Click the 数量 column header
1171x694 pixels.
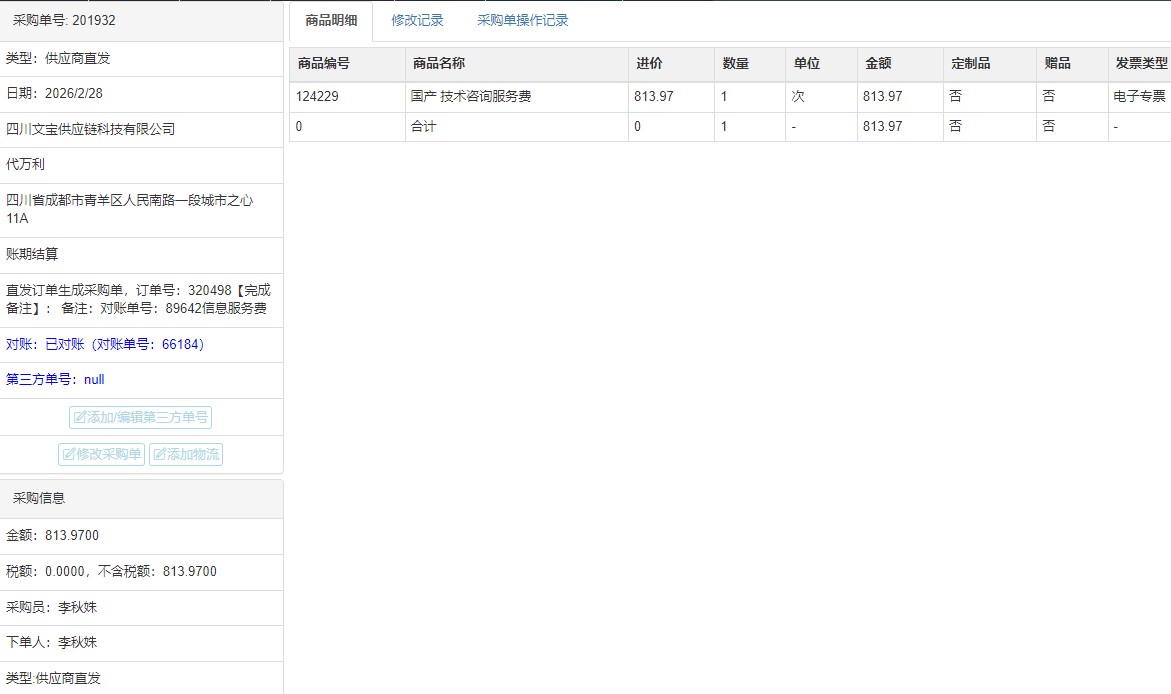tap(736, 63)
